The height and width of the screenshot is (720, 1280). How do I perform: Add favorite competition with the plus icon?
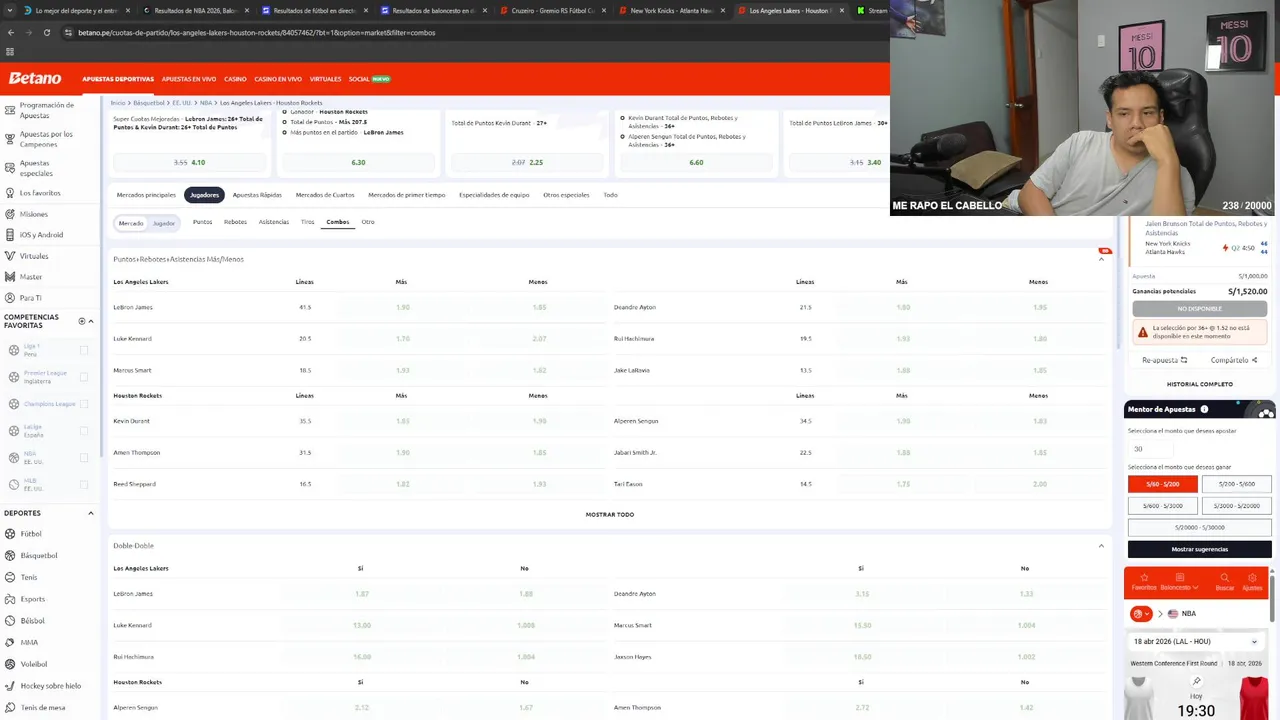pos(82,321)
